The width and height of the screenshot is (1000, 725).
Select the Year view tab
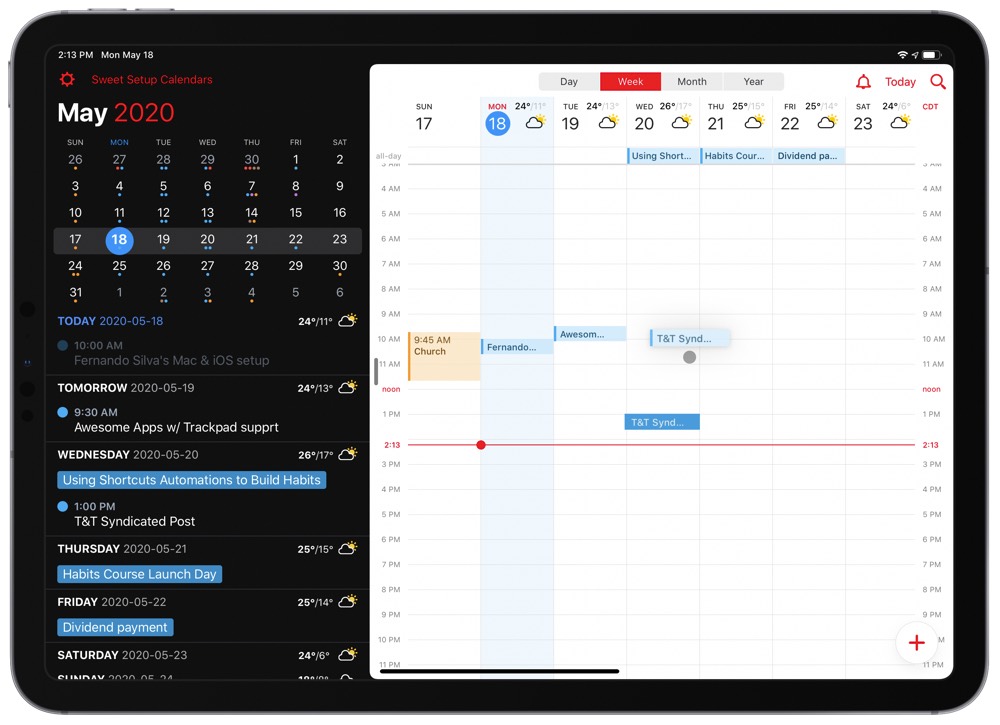[x=753, y=82]
